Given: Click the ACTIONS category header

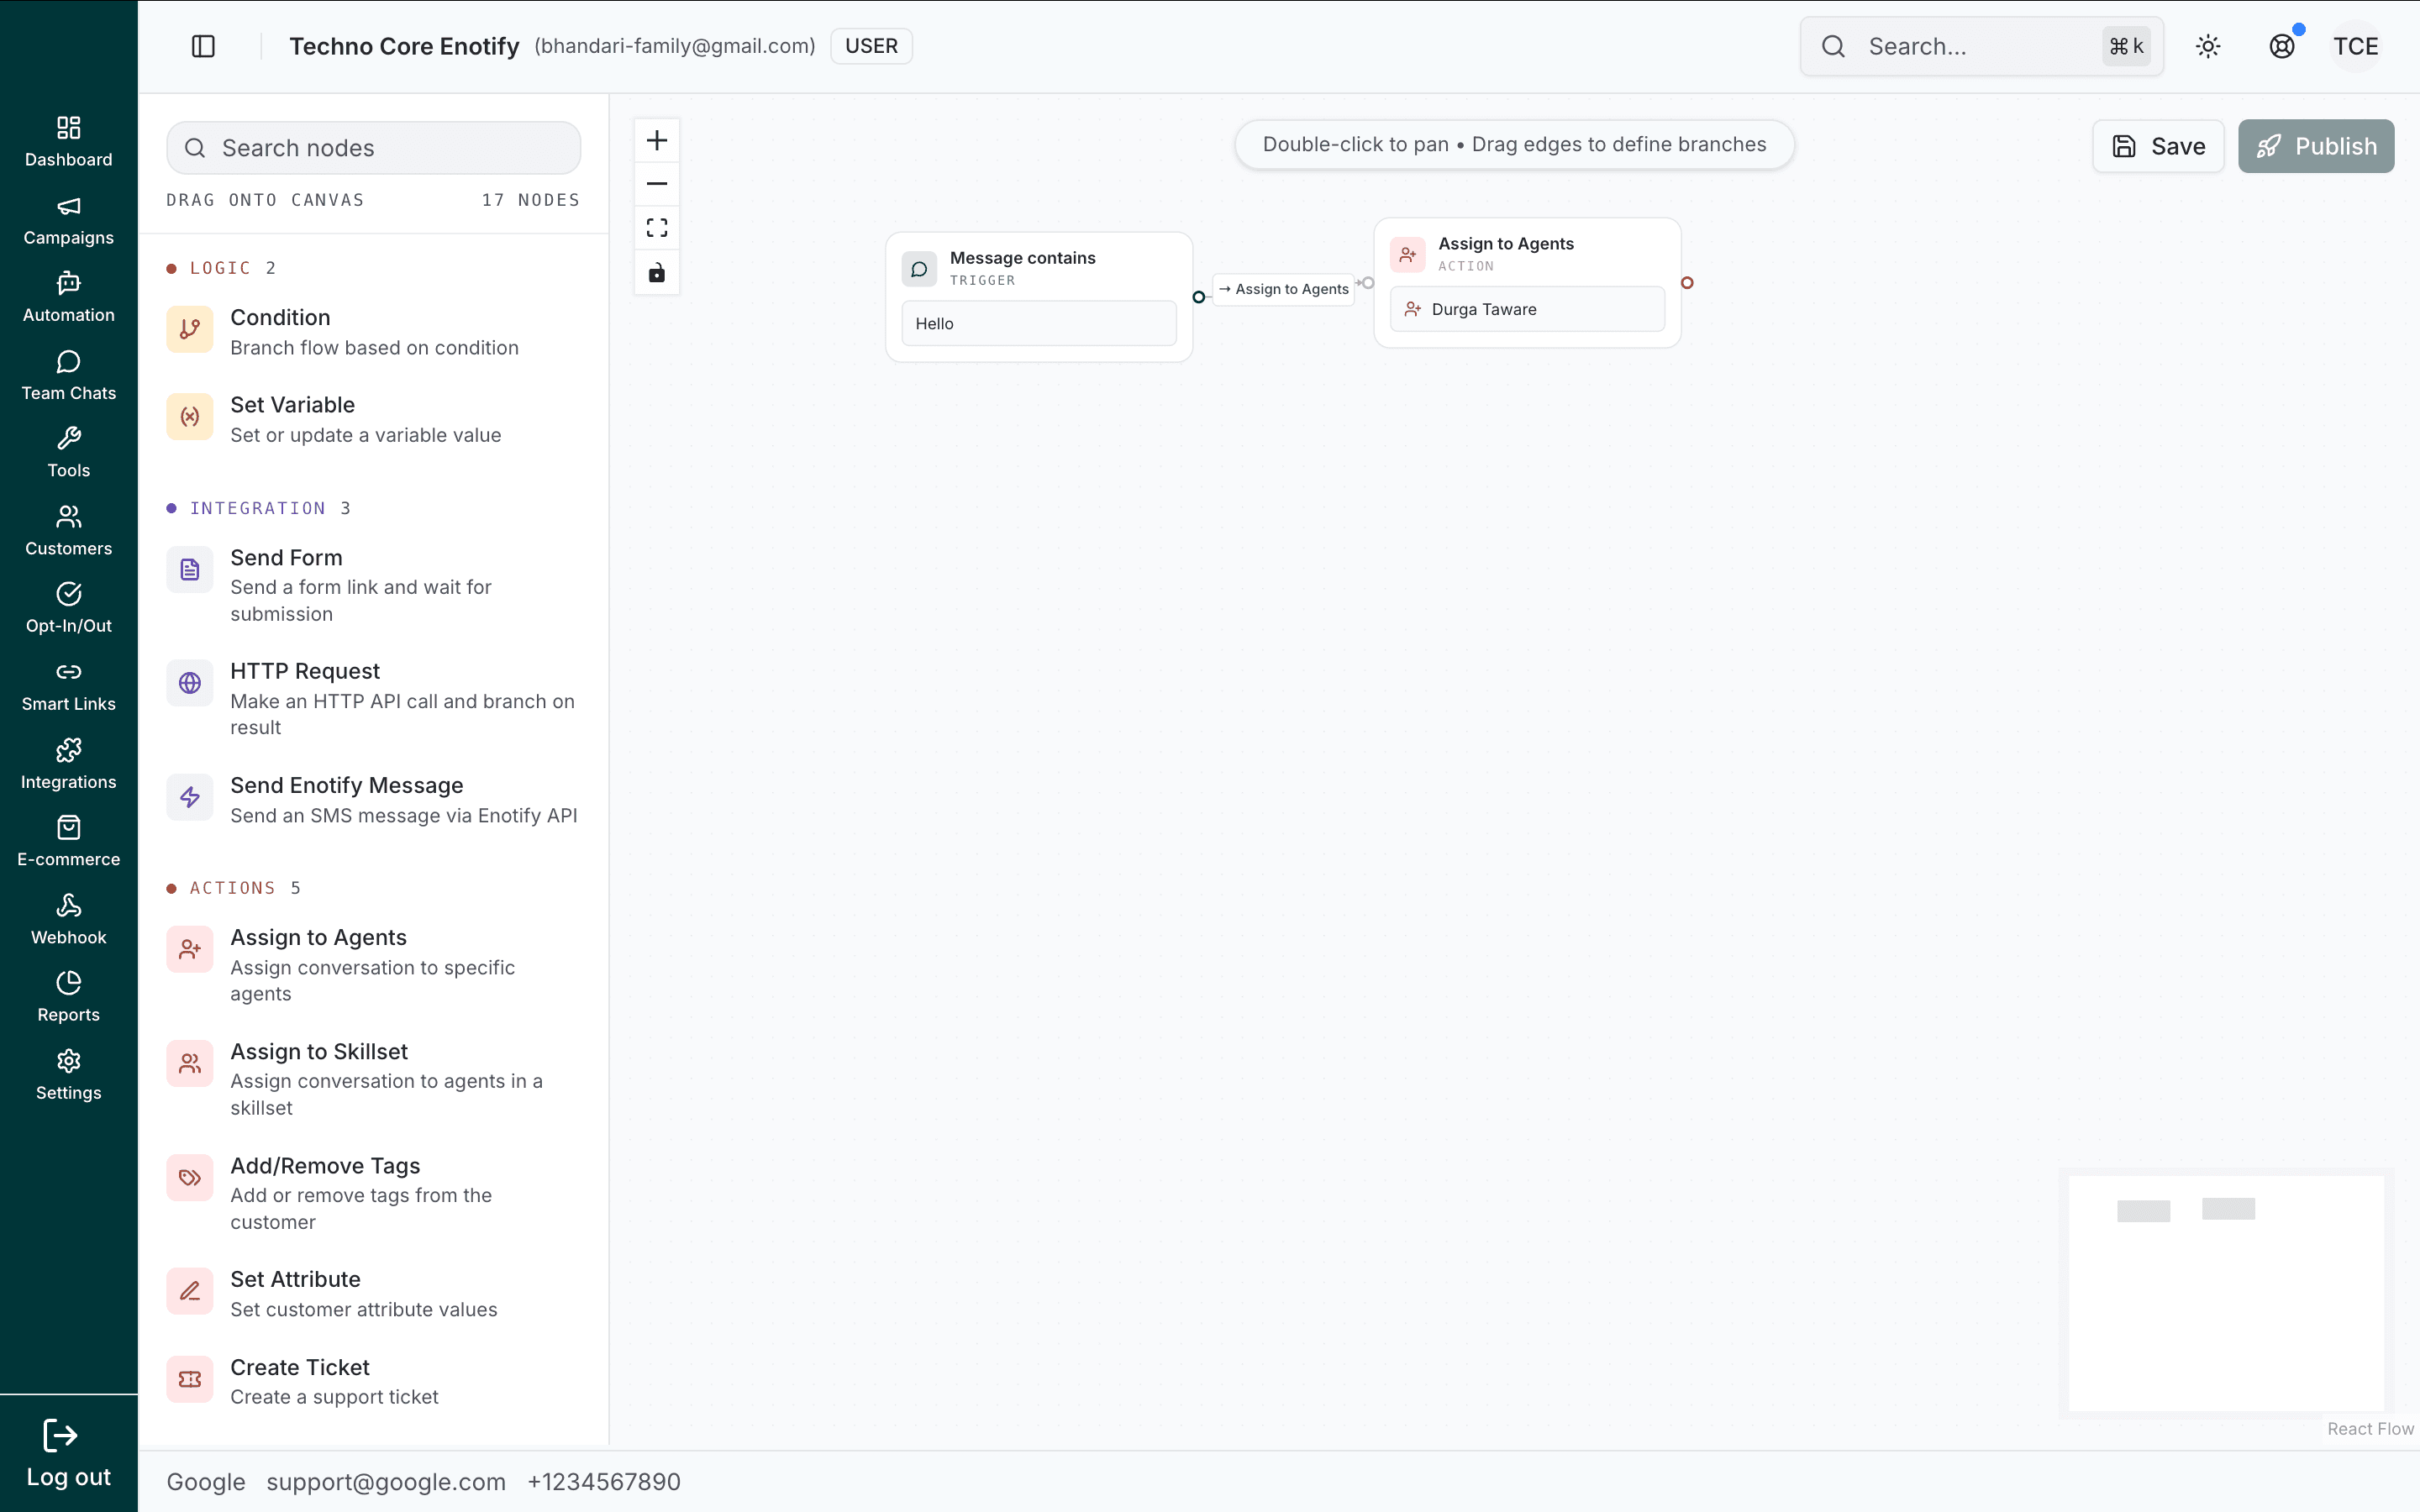Looking at the screenshot, I should tap(233, 888).
